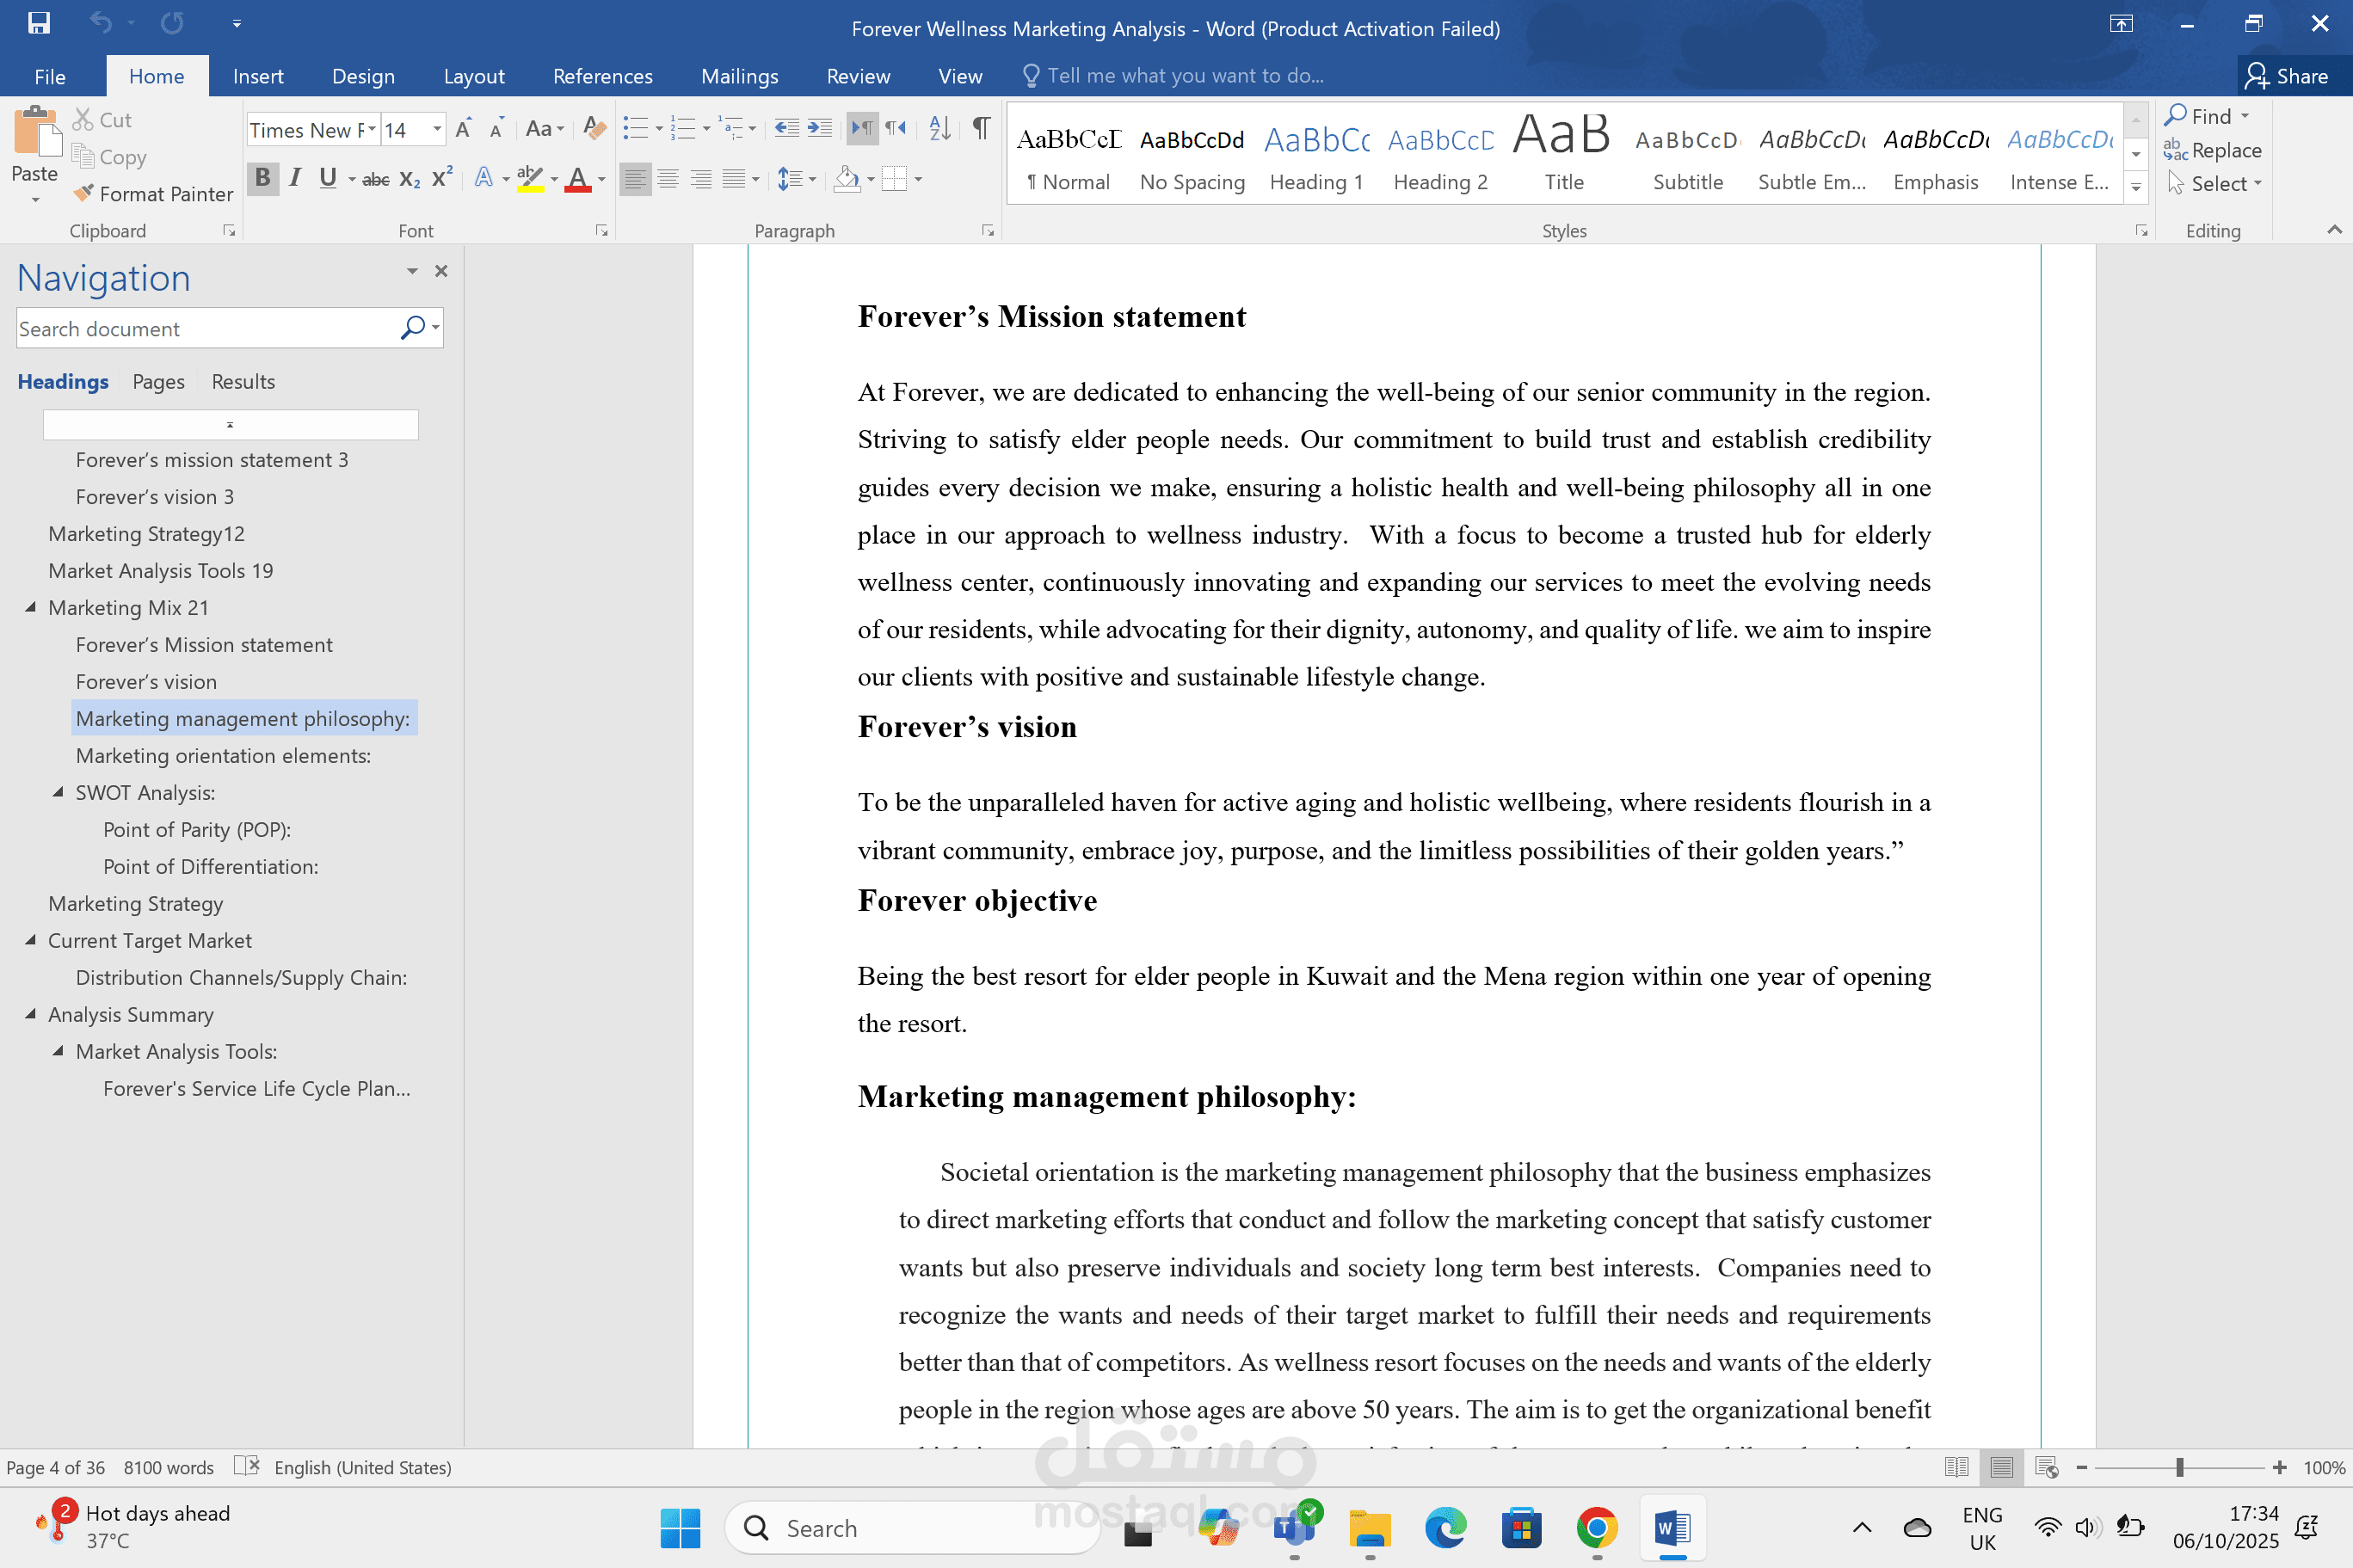Open the font size dropdown
The height and width of the screenshot is (1568, 2353).
pos(437,129)
